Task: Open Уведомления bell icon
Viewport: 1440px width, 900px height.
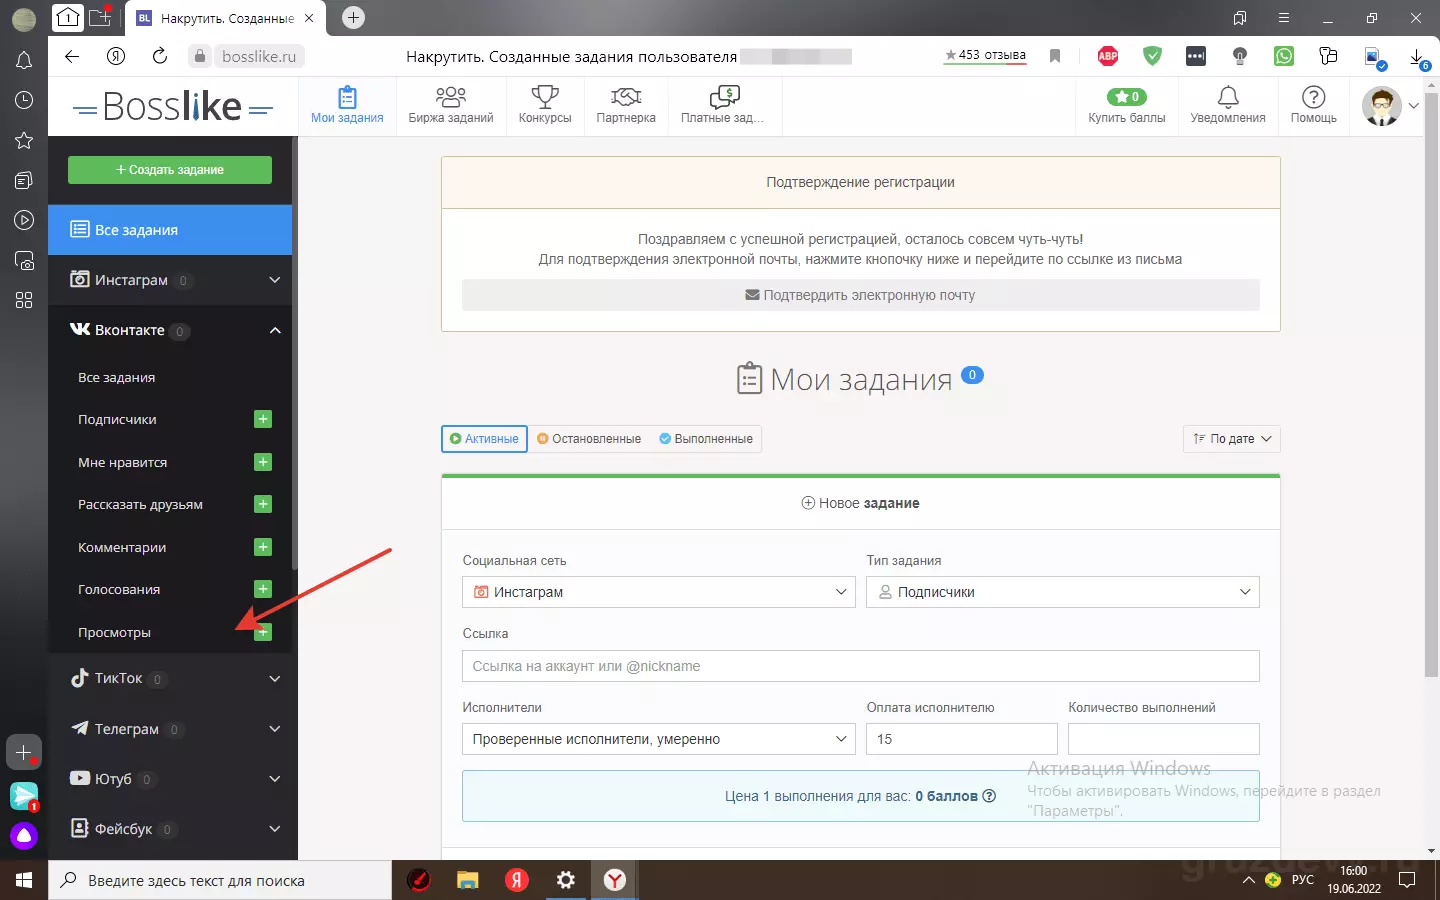Action: [x=1228, y=97]
